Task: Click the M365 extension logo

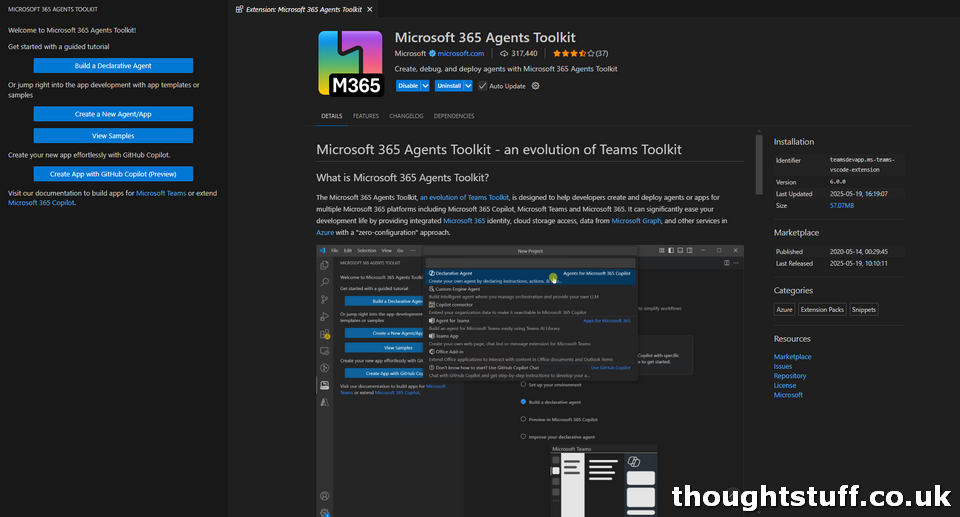Action: 350,63
